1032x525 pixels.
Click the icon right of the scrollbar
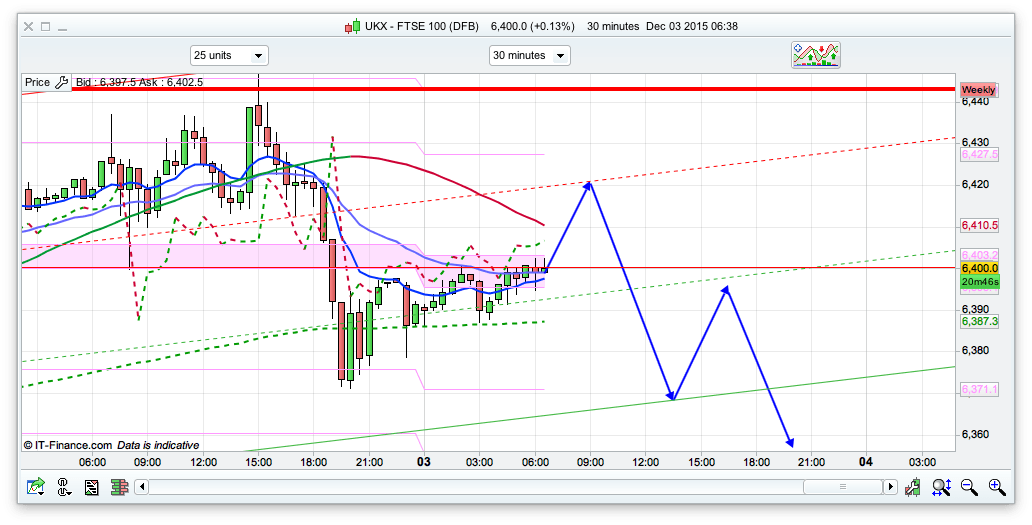click(912, 487)
